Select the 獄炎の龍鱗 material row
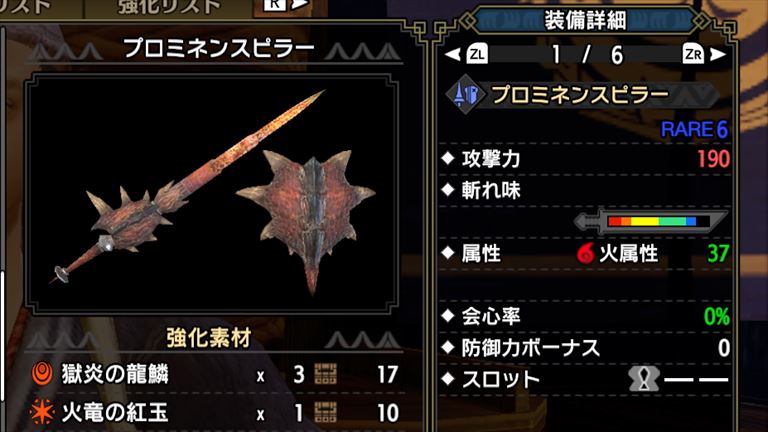This screenshot has height=432, width=768. click(214, 374)
